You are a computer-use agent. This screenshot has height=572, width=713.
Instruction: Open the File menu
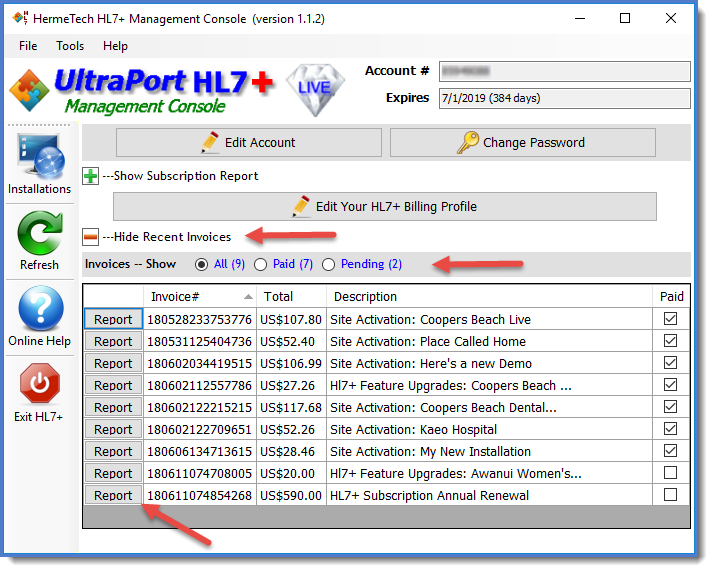point(28,46)
